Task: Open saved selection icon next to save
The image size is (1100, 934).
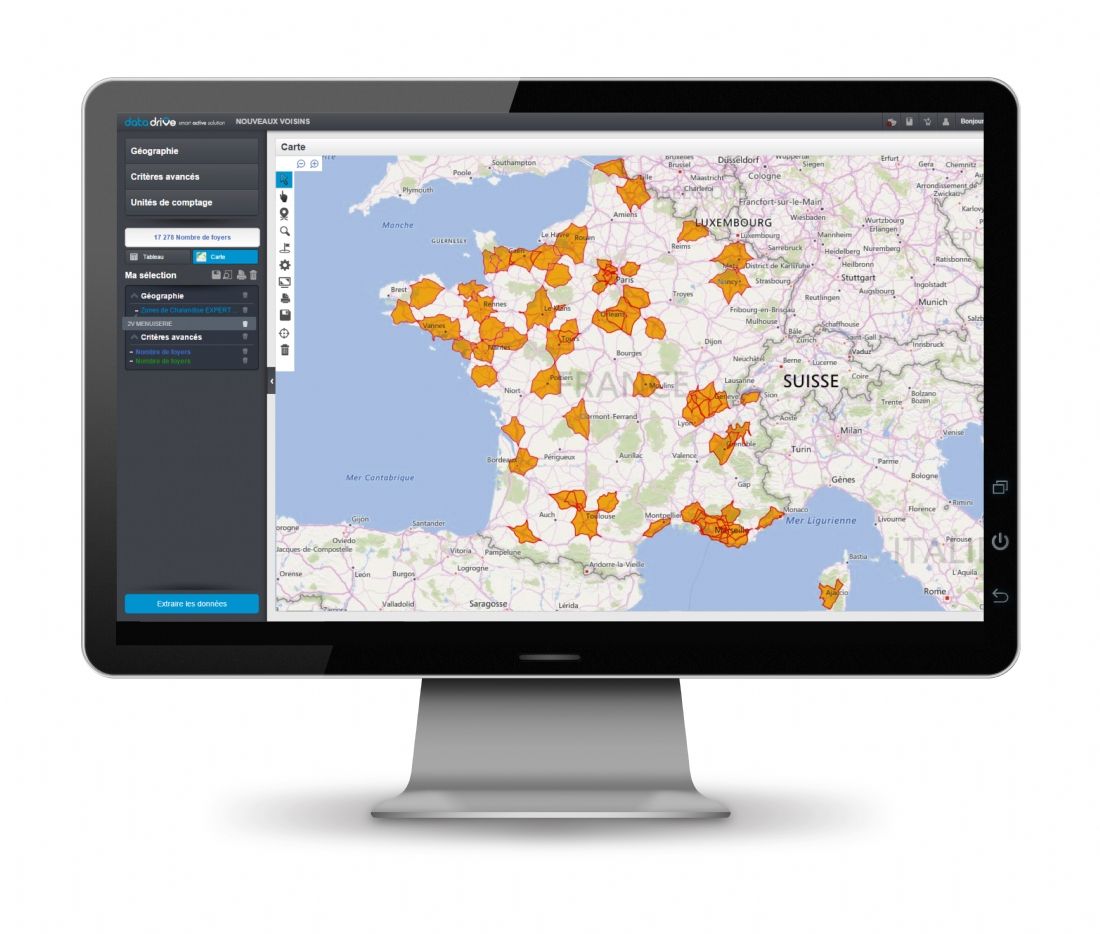Action: (228, 275)
